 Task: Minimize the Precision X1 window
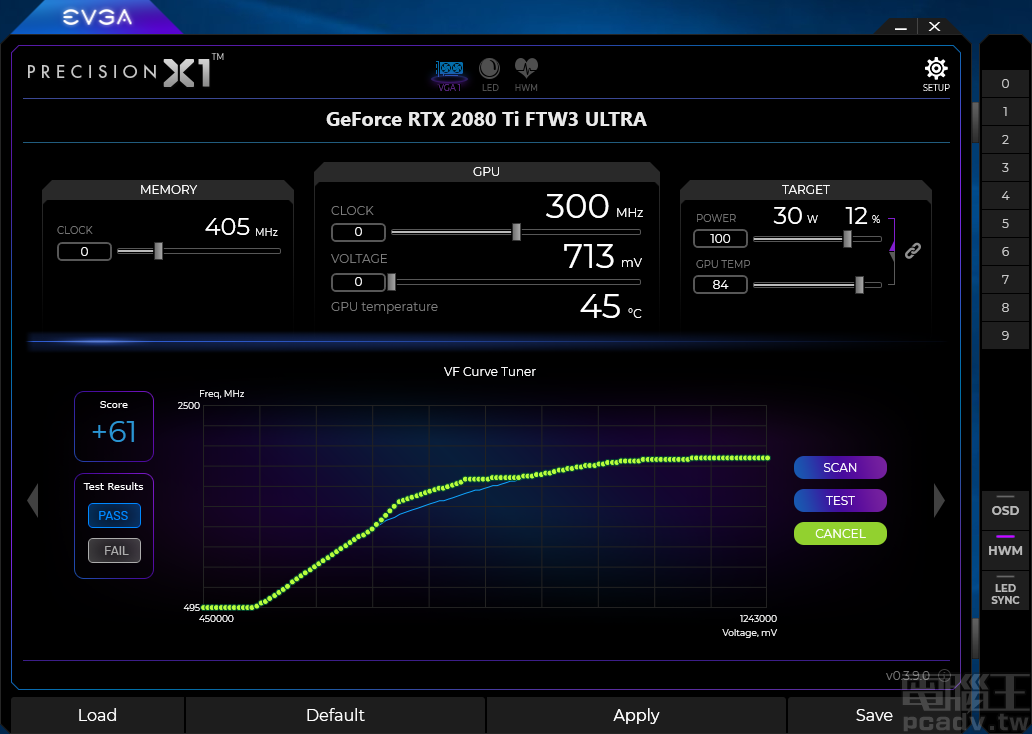click(901, 27)
